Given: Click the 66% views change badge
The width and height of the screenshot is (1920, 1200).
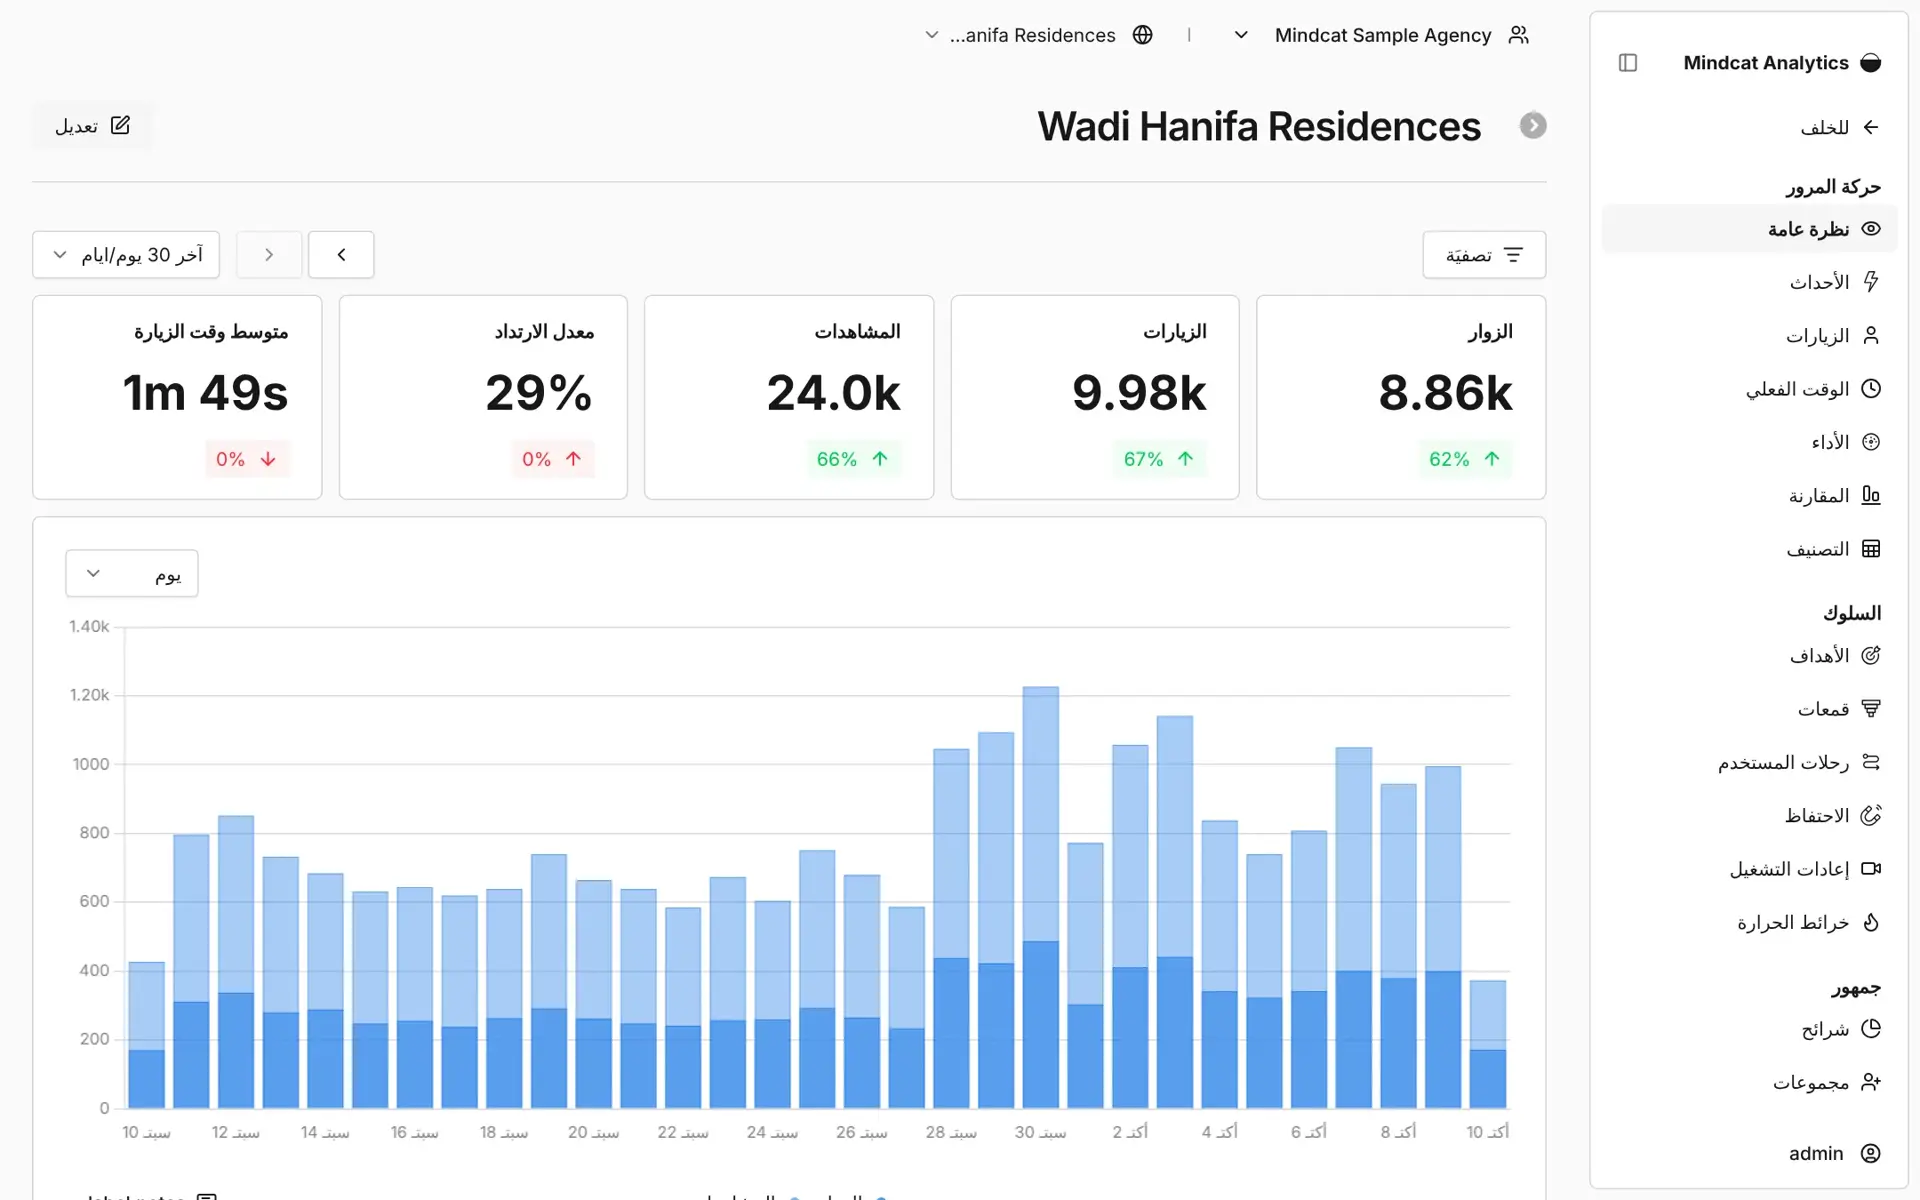Looking at the screenshot, I should (852, 459).
